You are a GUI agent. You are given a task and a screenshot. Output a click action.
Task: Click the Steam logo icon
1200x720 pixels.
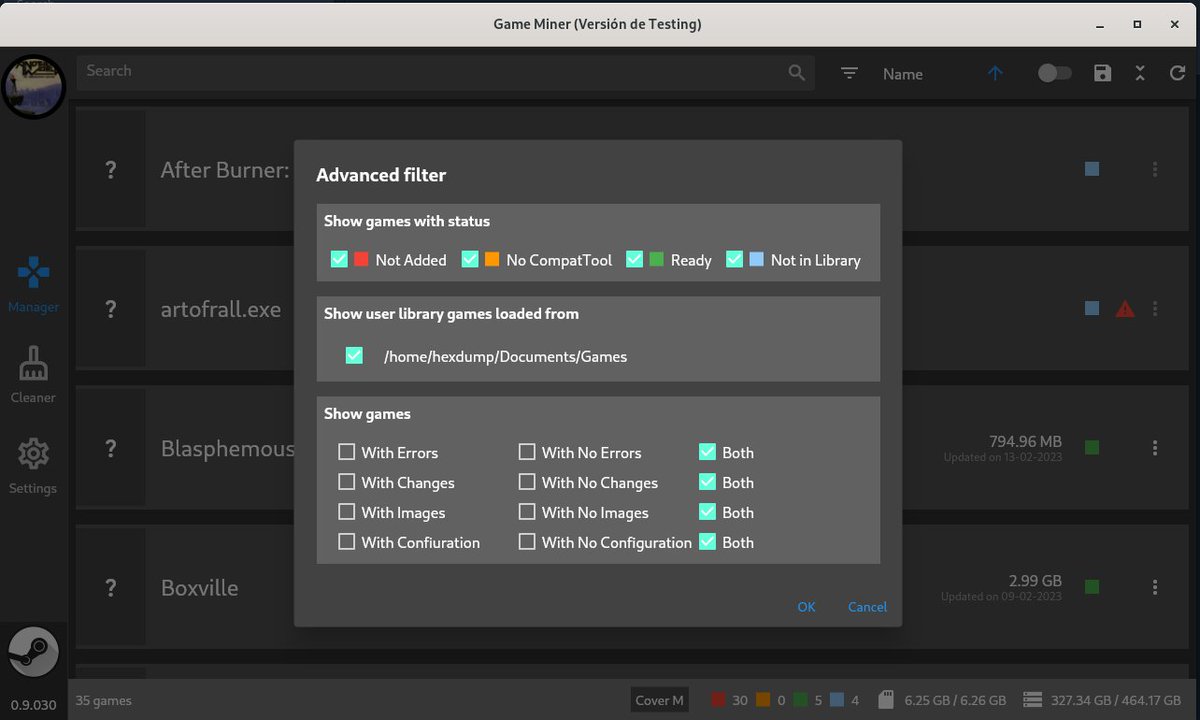click(34, 653)
